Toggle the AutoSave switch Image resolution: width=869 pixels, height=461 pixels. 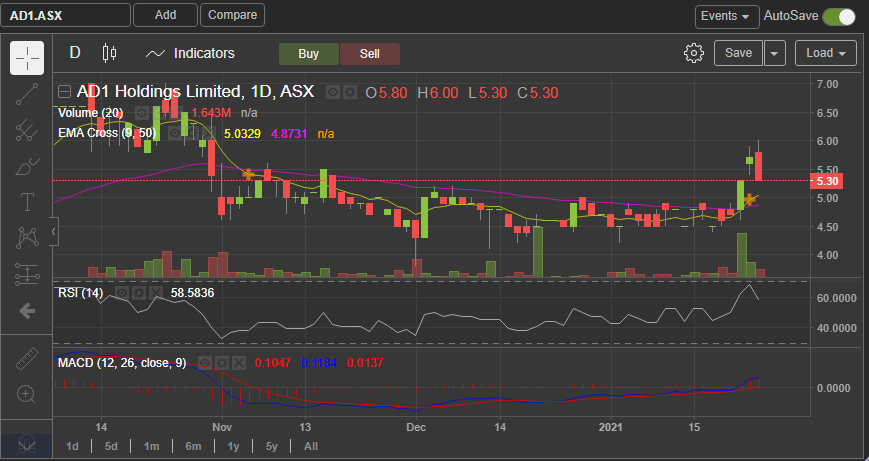(x=839, y=16)
